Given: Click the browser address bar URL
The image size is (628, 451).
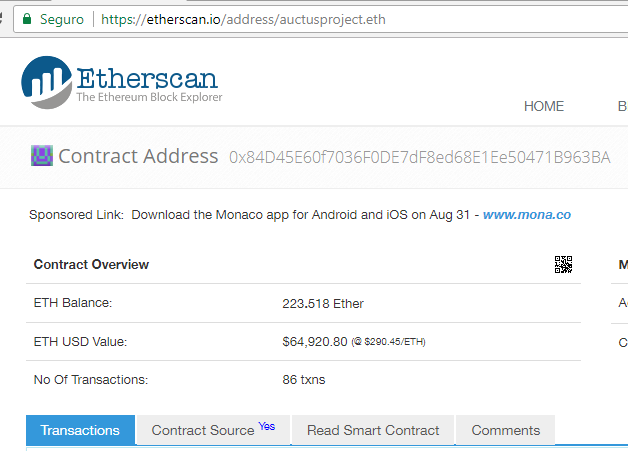Looking at the screenshot, I should (x=243, y=19).
